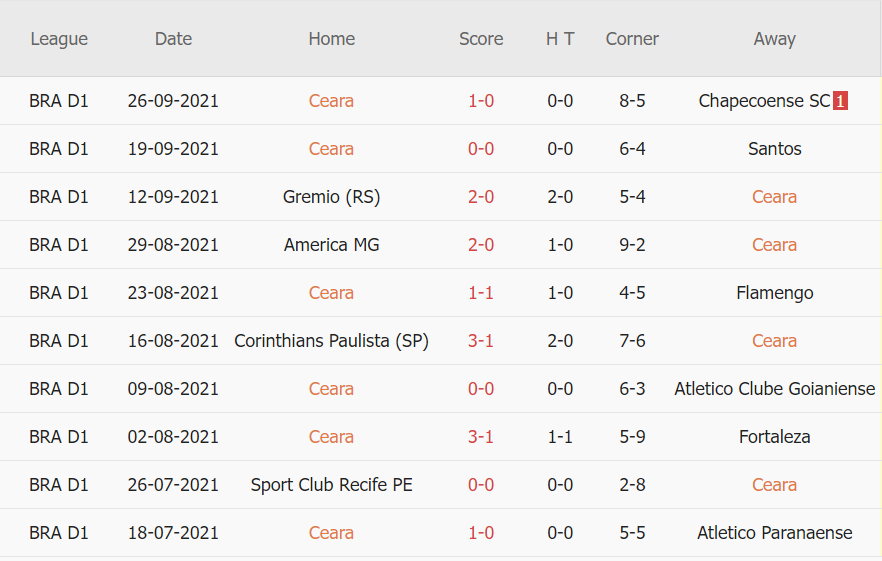Click the Date column header
The height and width of the screenshot is (561, 882).
[173, 39]
